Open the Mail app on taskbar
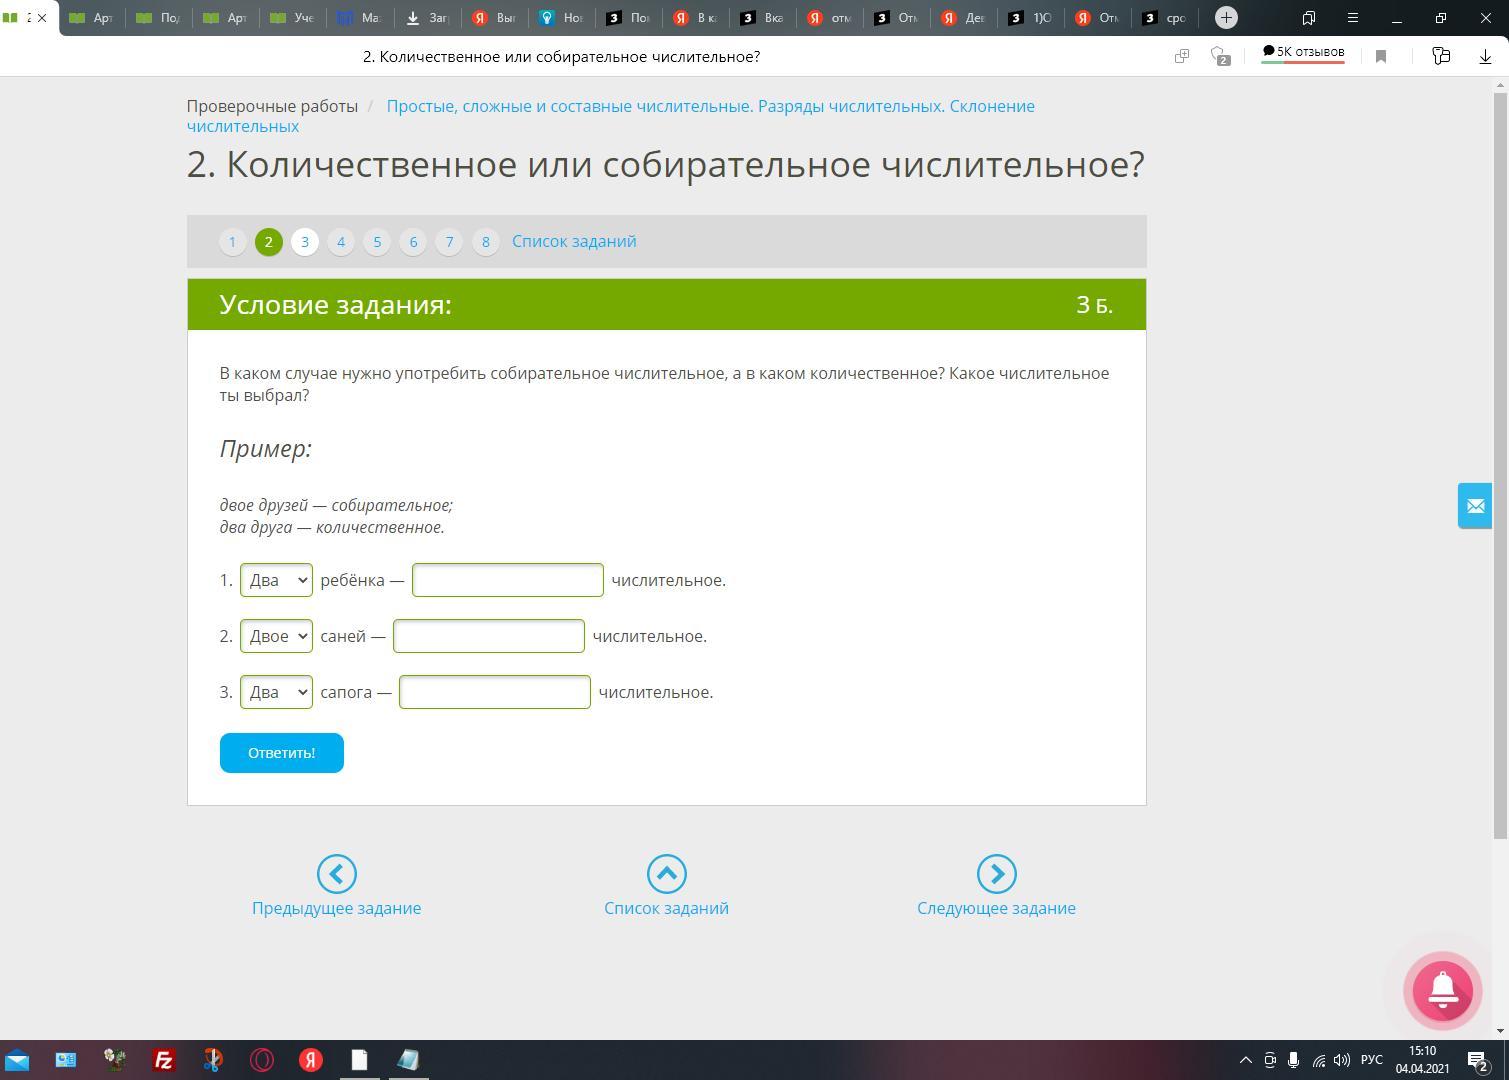The height and width of the screenshot is (1080, 1509). [x=17, y=1060]
